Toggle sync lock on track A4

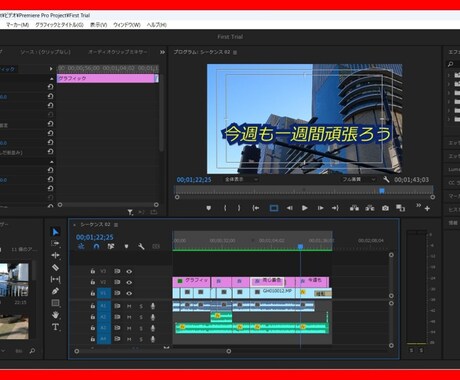click(117, 339)
